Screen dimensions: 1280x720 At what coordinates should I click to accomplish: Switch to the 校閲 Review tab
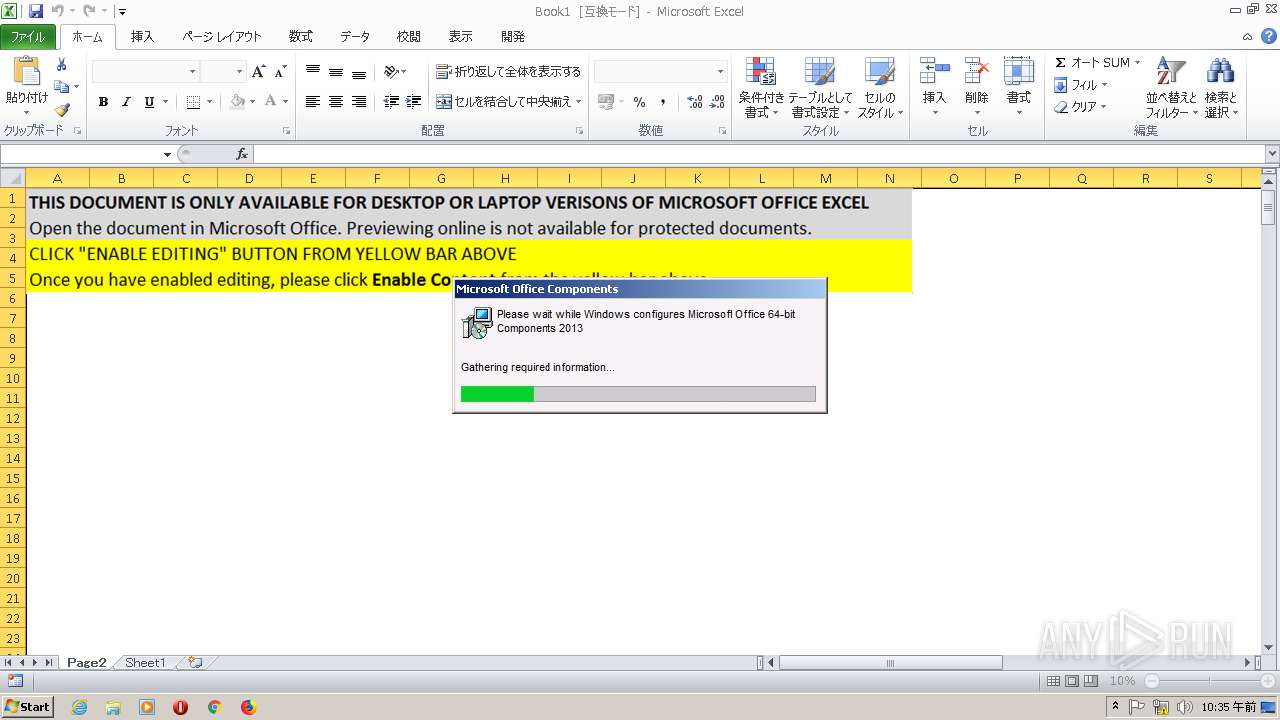409,37
